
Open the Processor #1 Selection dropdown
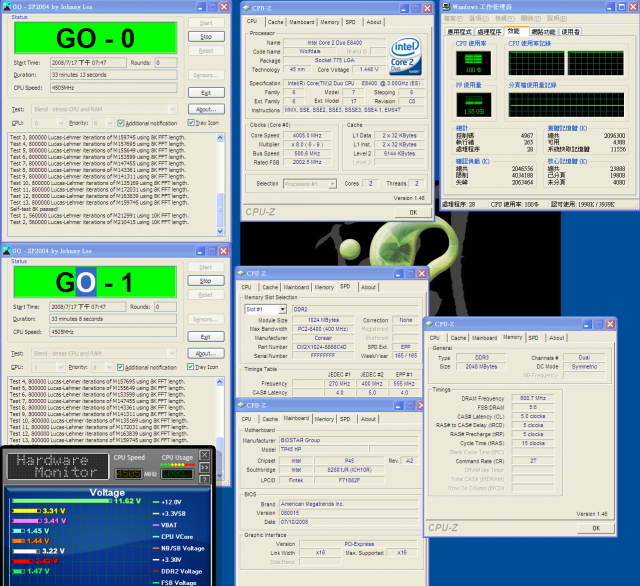(x=332, y=184)
